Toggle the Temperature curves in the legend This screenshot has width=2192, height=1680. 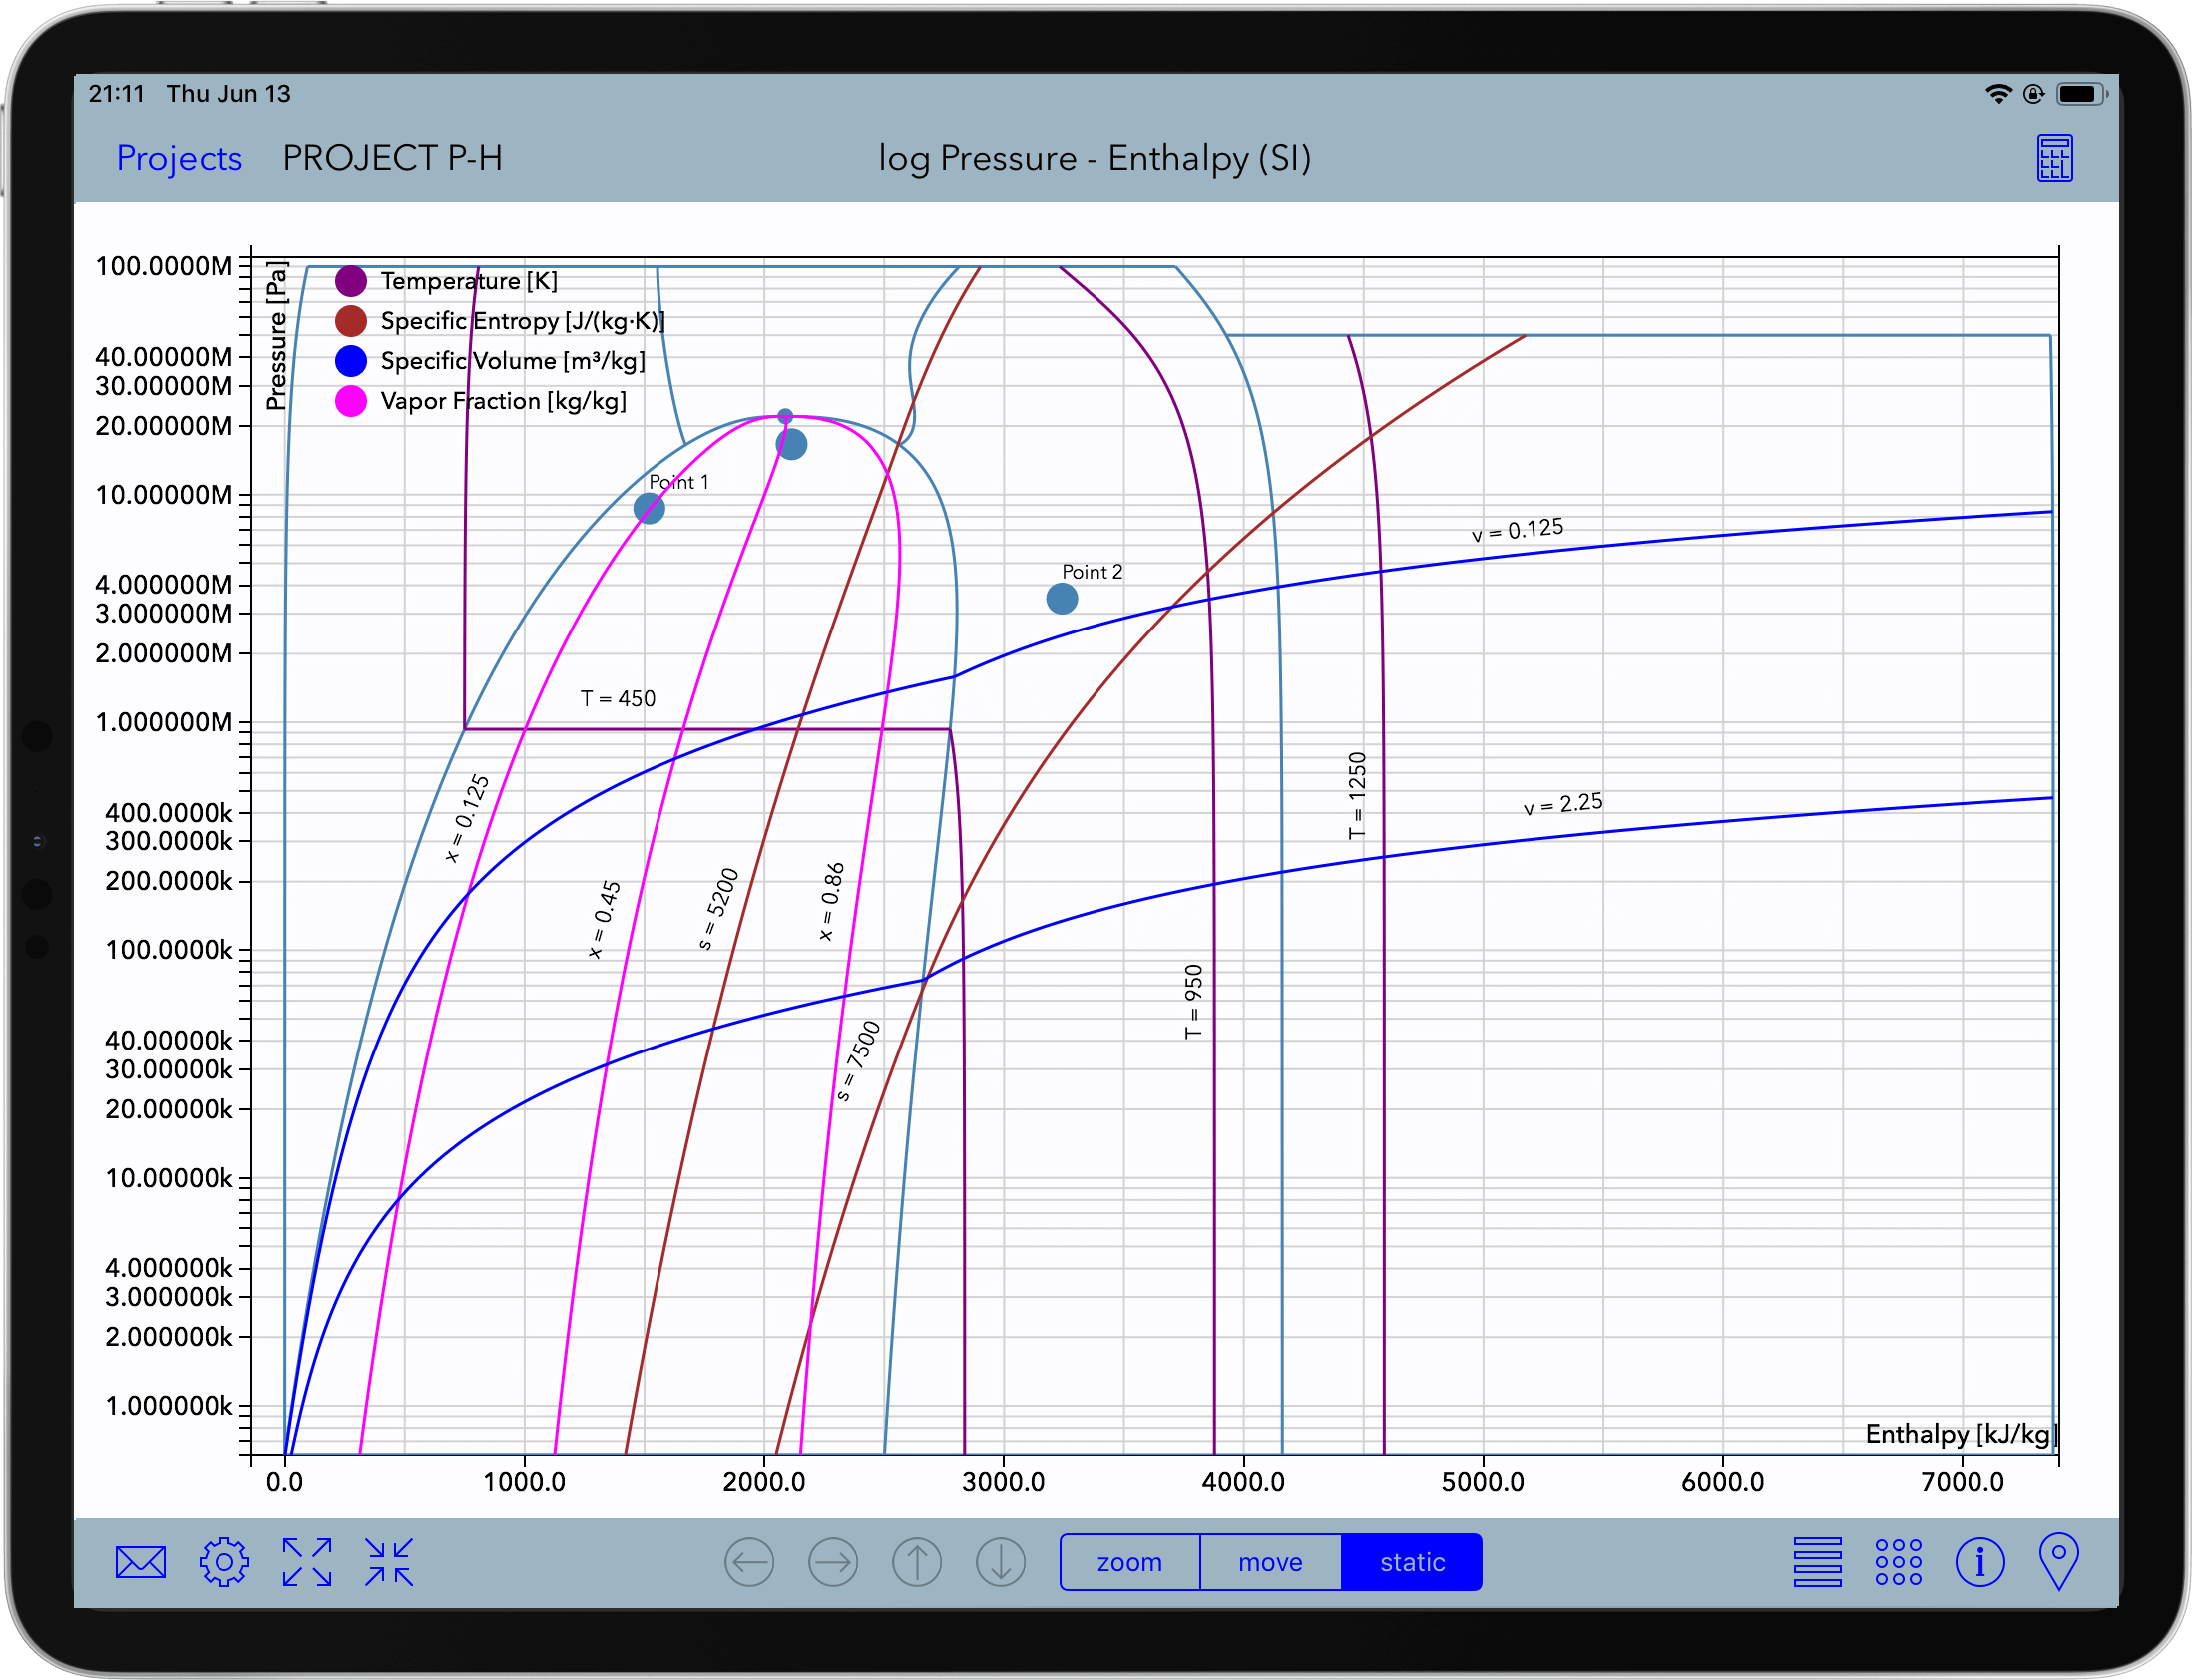click(x=351, y=281)
